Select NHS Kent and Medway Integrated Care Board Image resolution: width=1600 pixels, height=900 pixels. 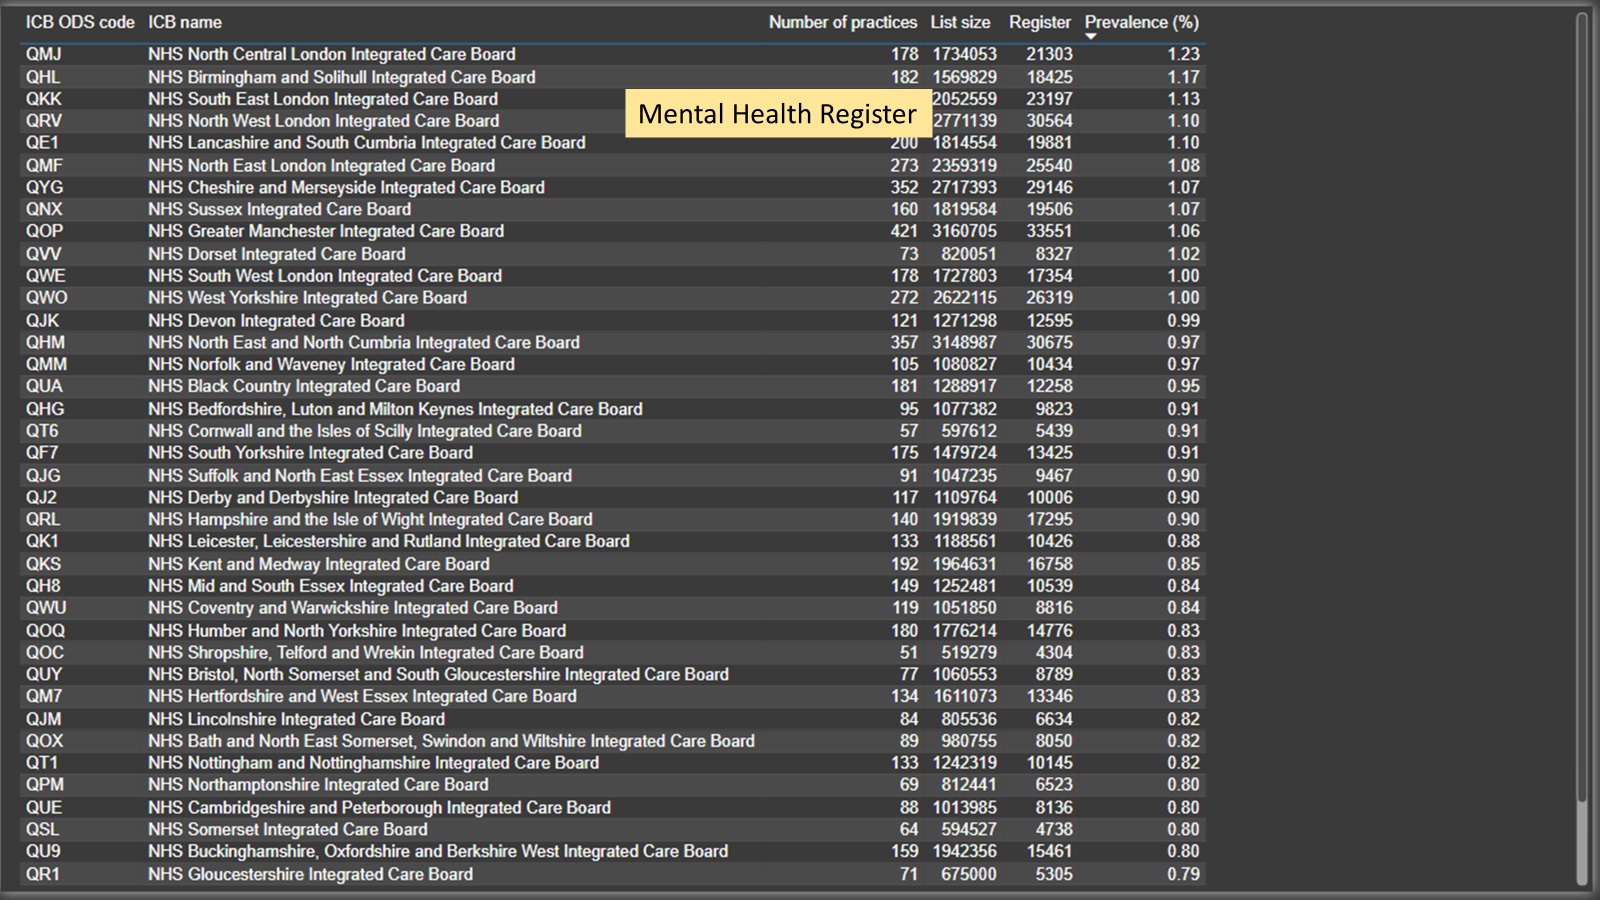[x=319, y=564]
